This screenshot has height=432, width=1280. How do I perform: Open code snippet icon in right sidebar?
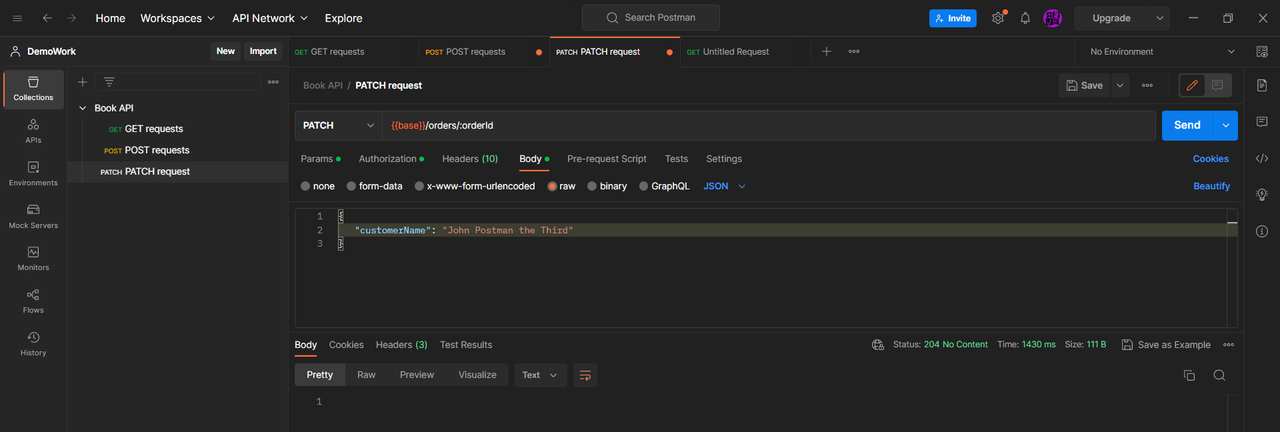pyautogui.click(x=1262, y=158)
